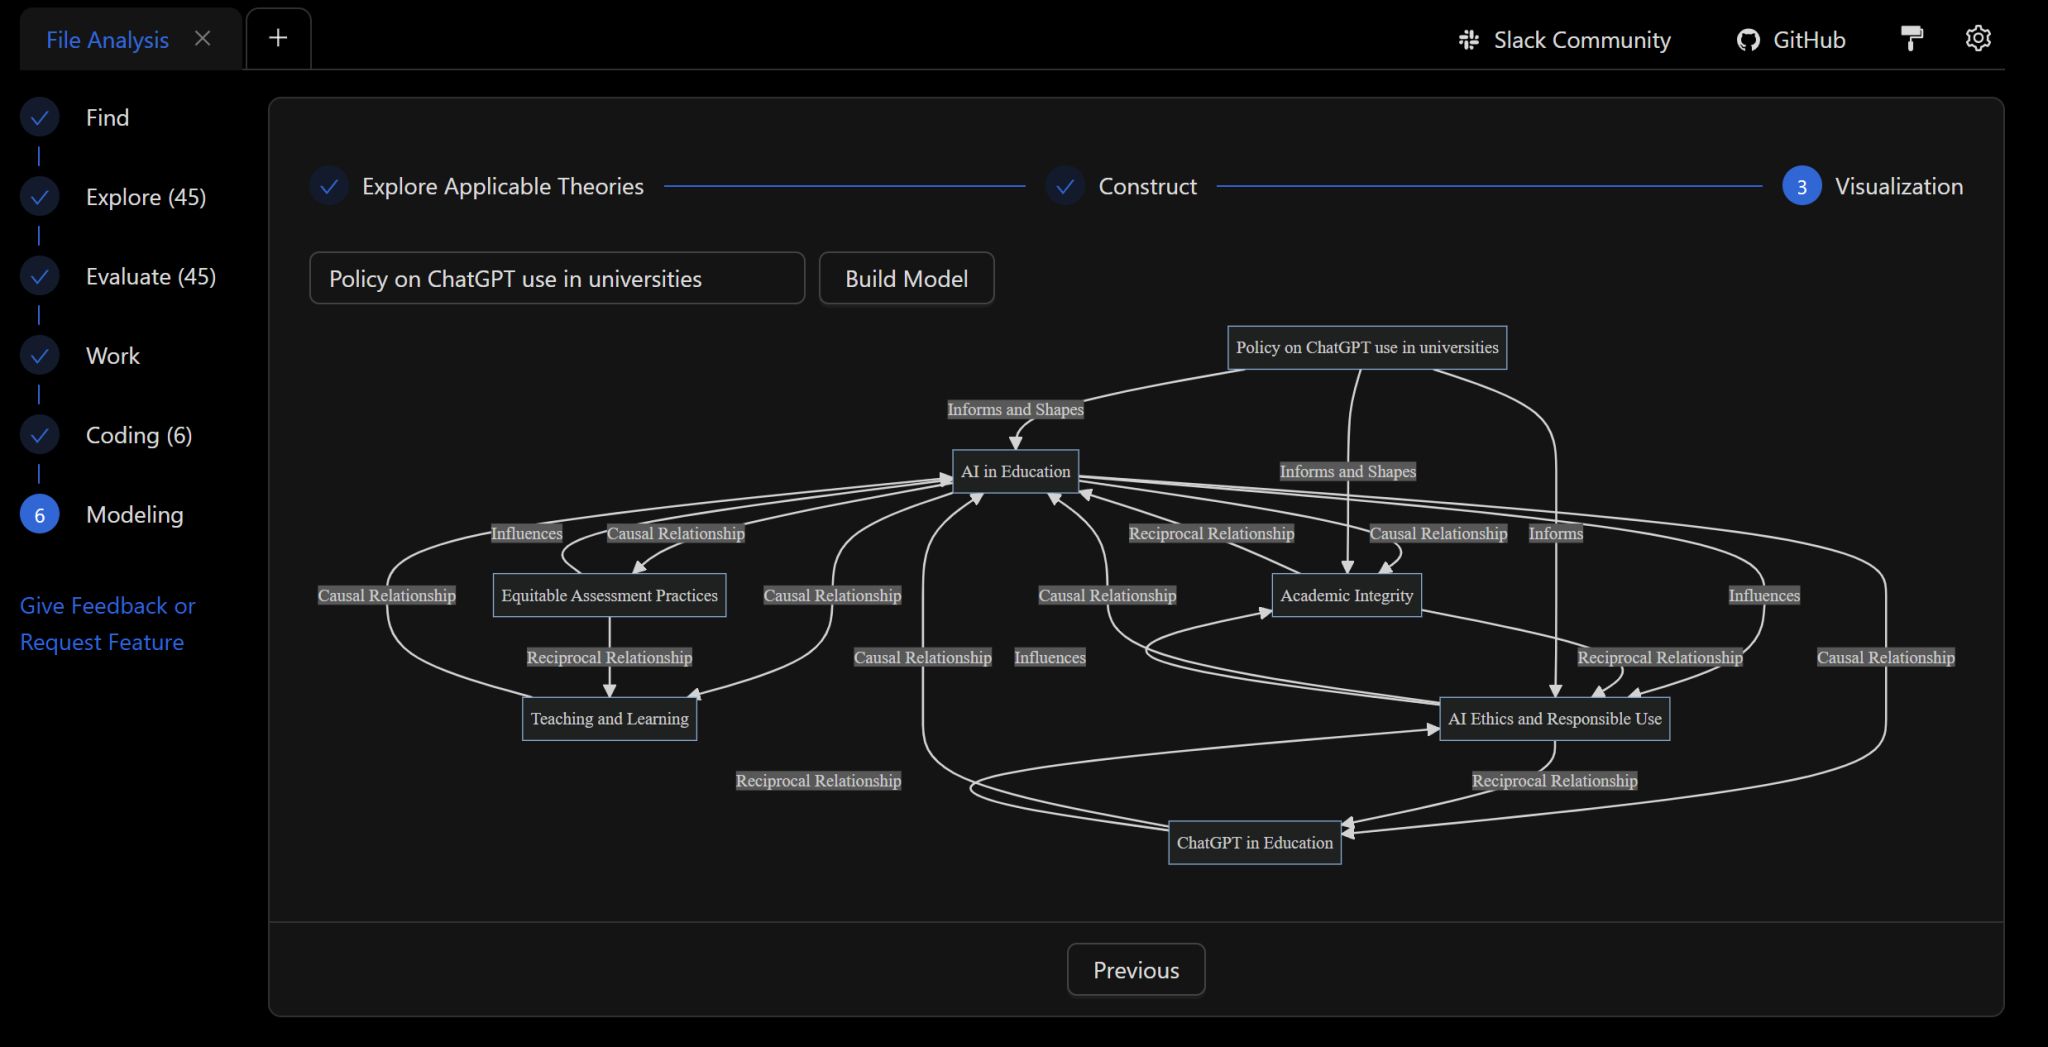Go to the Find step checkmark

(x=40, y=118)
